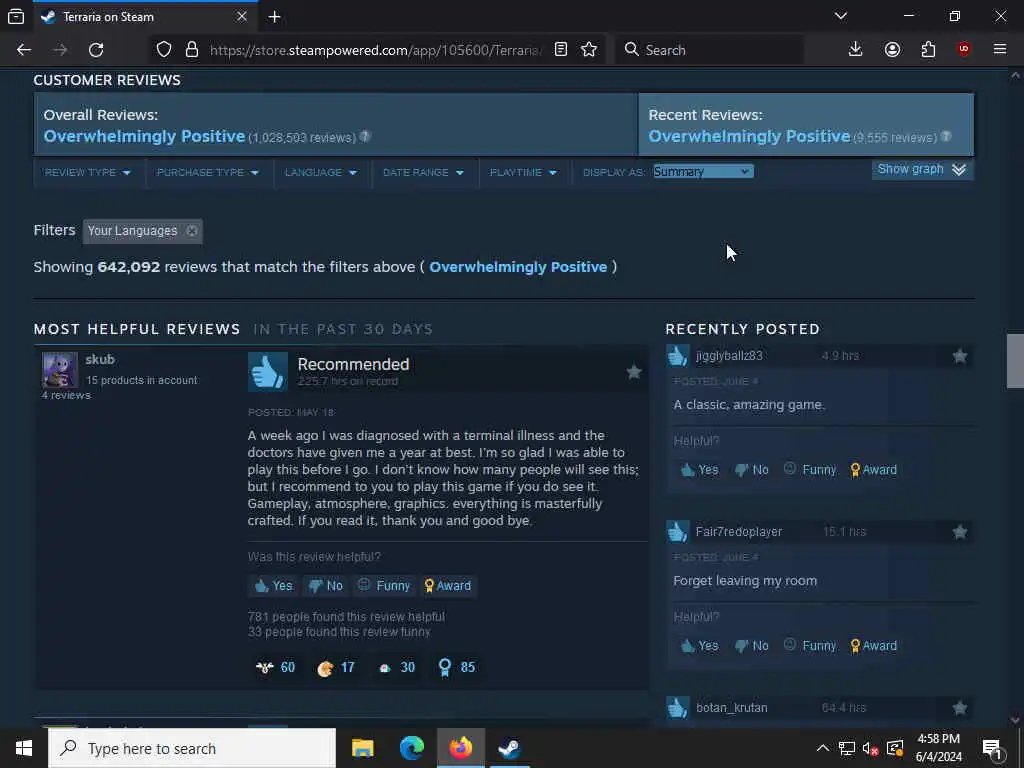Vote Yes on skub's review
The image size is (1024, 768).
pyautogui.click(x=274, y=586)
